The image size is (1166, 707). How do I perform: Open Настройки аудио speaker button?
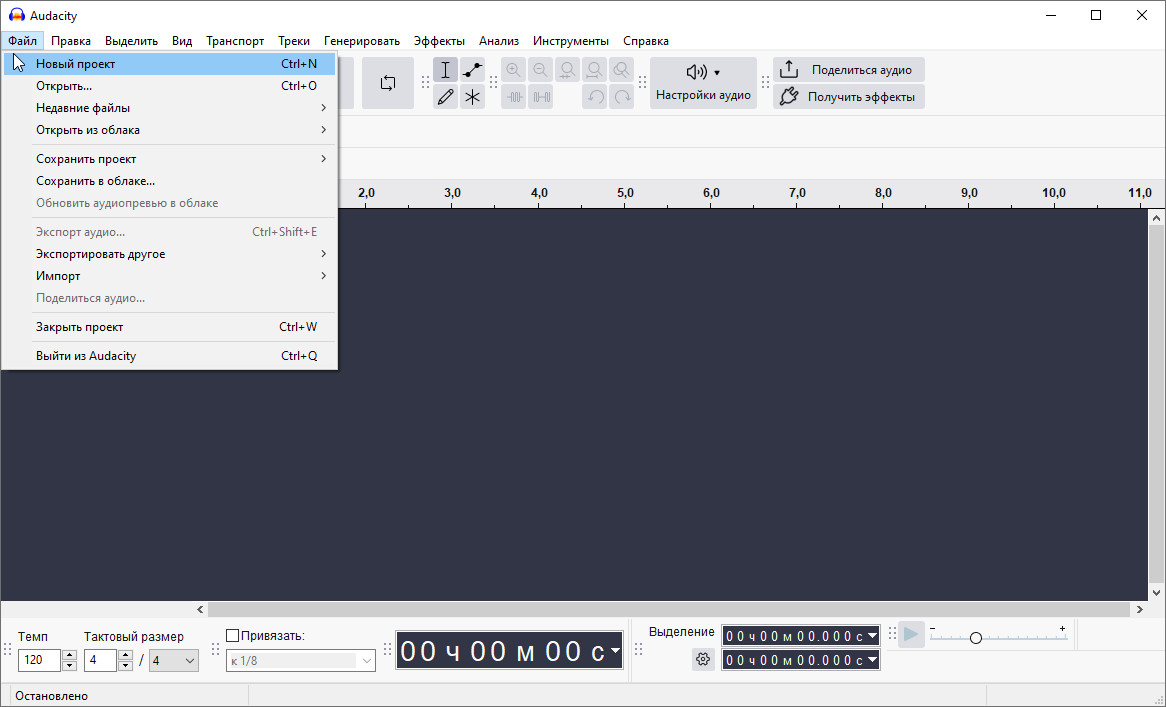pyautogui.click(x=703, y=83)
